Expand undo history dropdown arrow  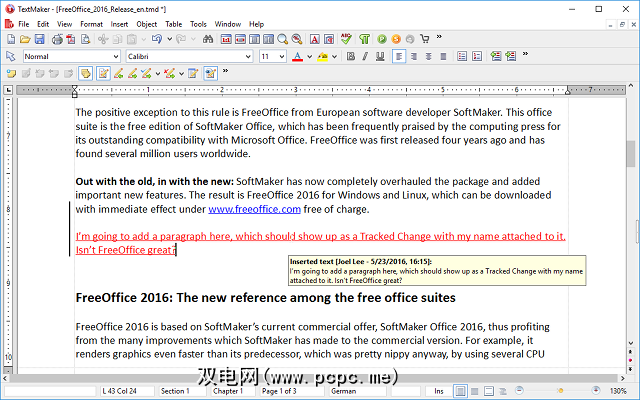169,39
